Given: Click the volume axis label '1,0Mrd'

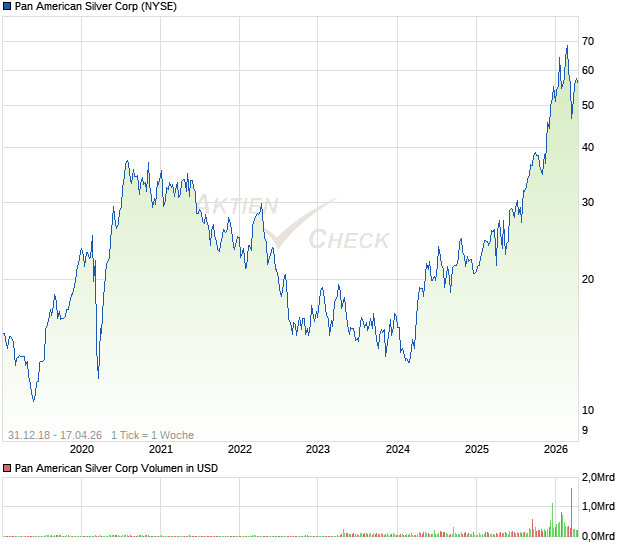Looking at the screenshot, I should click(598, 507).
